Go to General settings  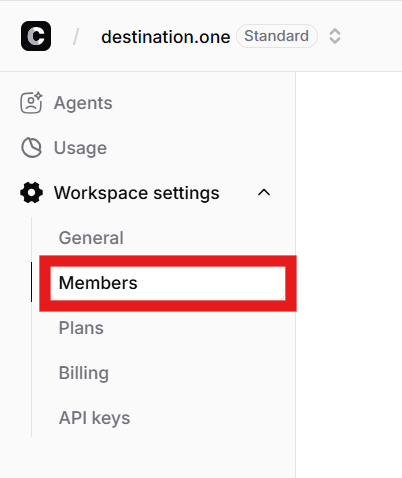91,238
